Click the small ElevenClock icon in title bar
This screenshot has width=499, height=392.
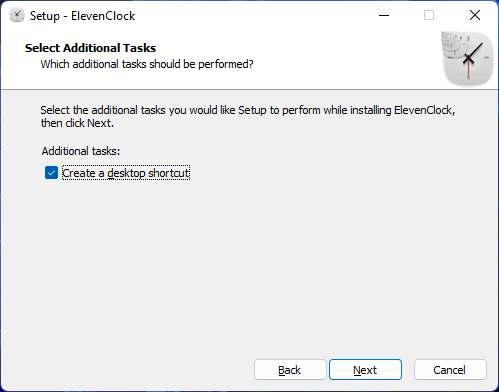point(17,15)
